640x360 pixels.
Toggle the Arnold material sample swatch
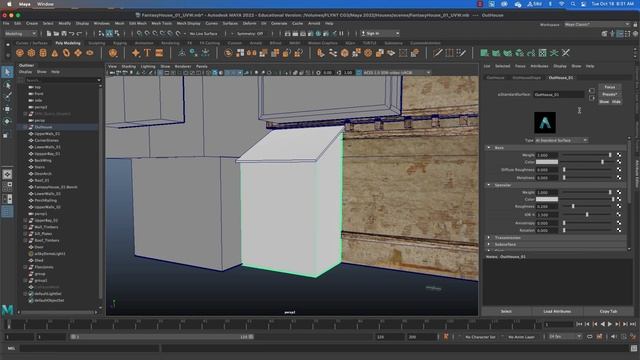545,122
